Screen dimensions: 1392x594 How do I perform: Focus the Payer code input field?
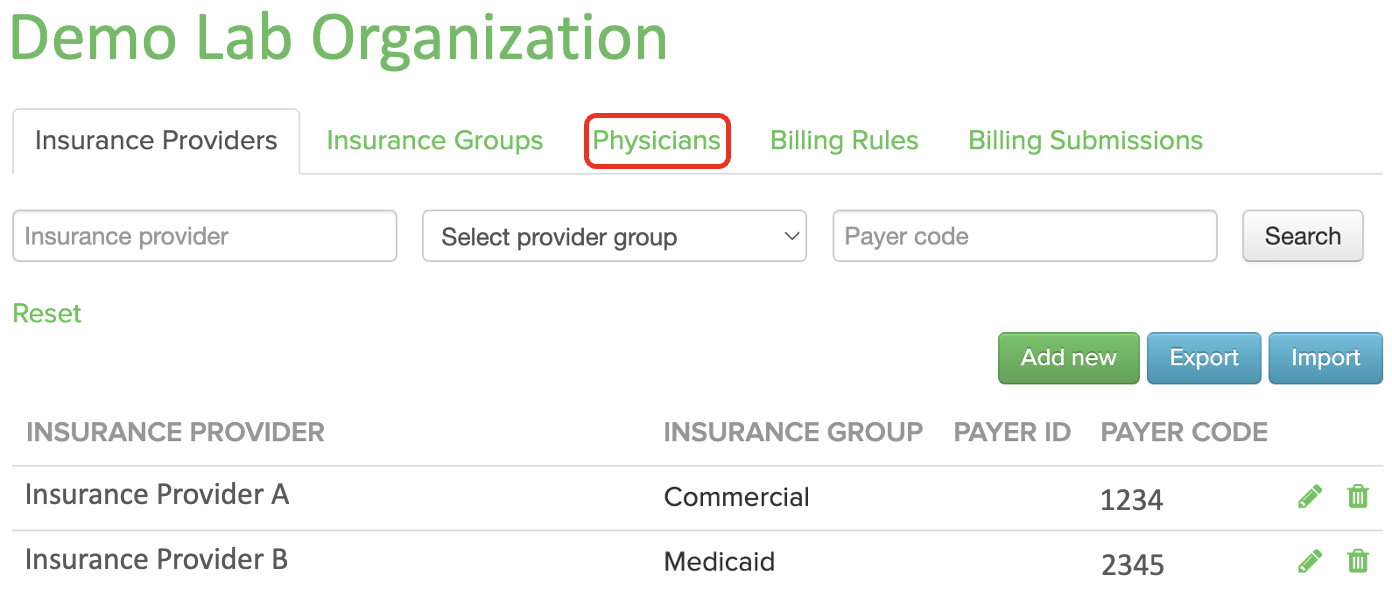point(1025,236)
